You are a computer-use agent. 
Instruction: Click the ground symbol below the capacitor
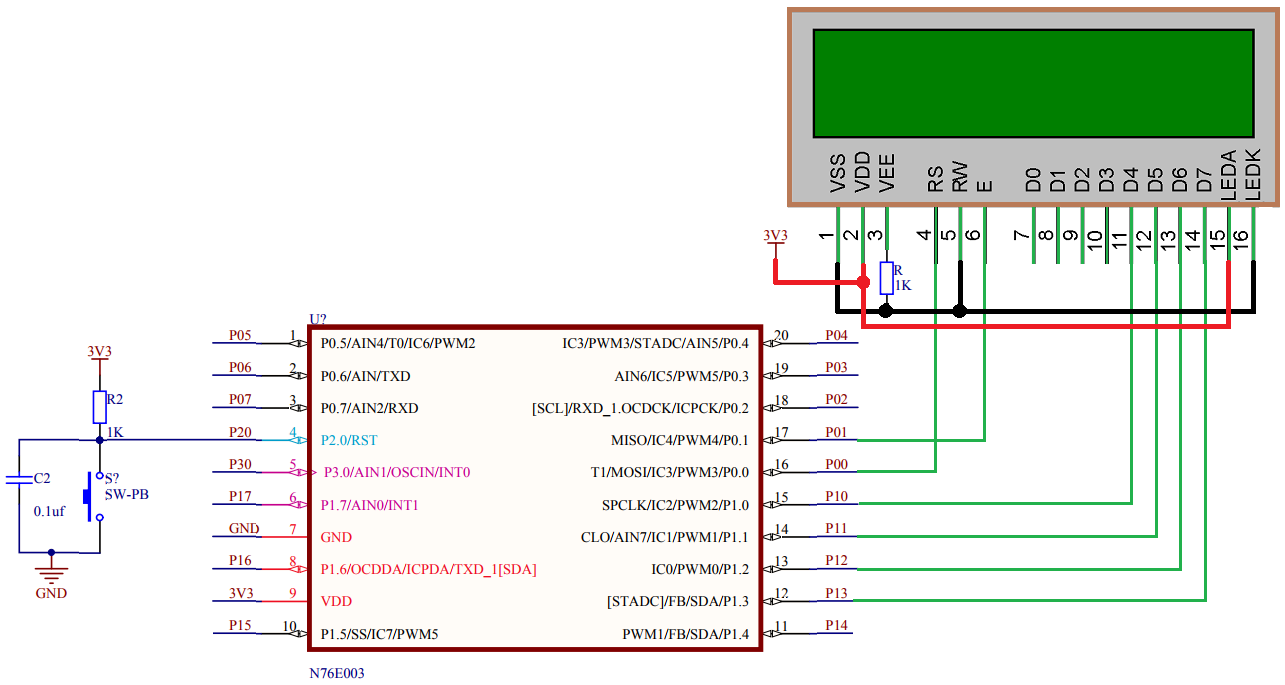(x=51, y=572)
